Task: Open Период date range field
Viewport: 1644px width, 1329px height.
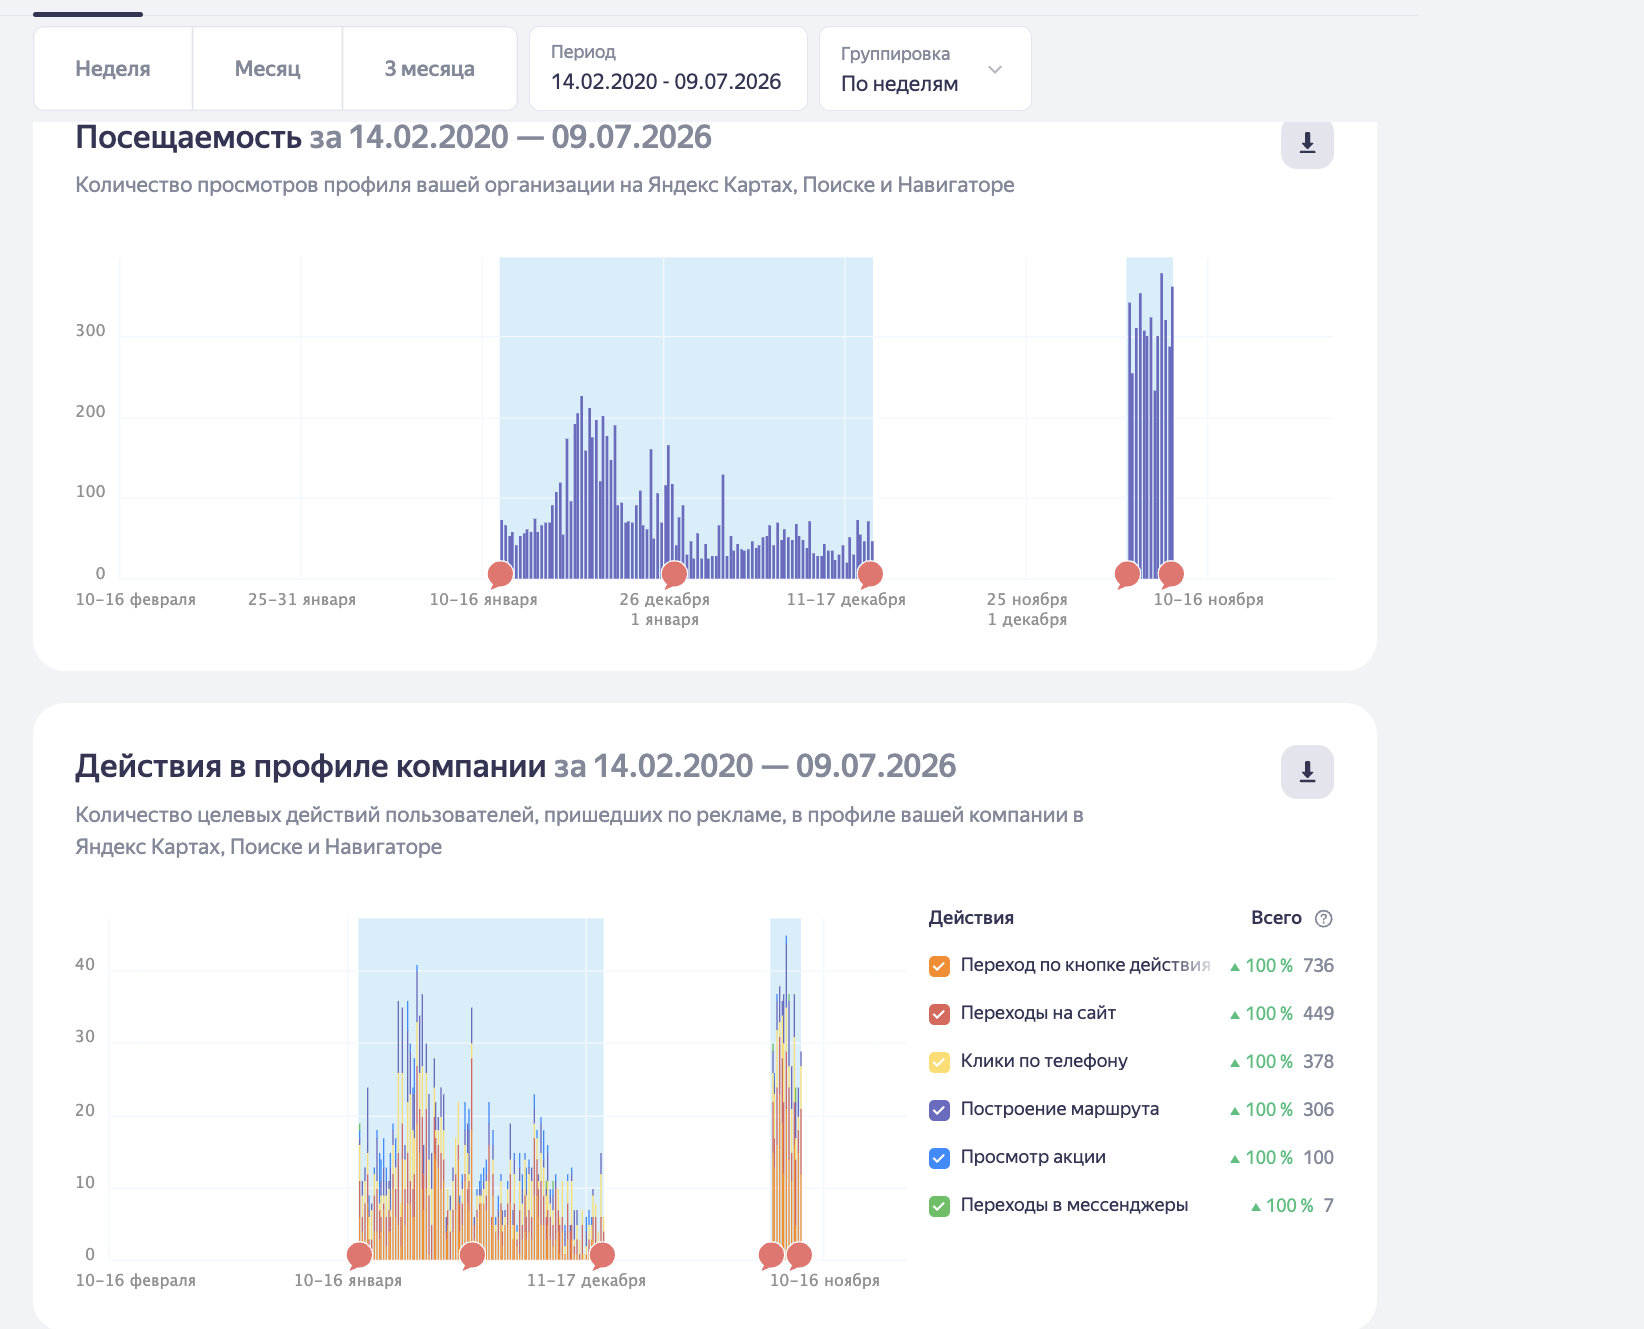Action: tap(668, 69)
